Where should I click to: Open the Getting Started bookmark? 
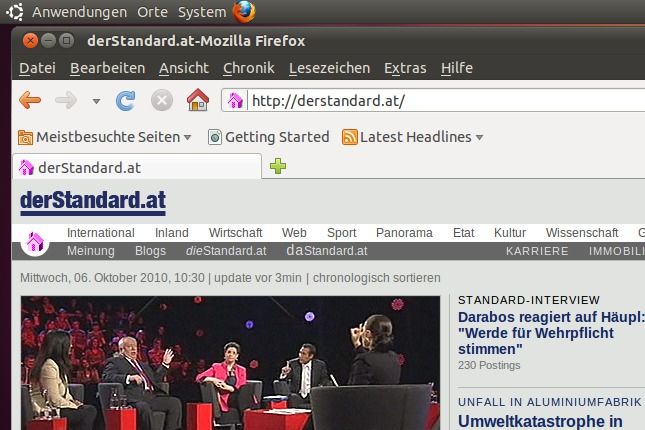point(268,137)
